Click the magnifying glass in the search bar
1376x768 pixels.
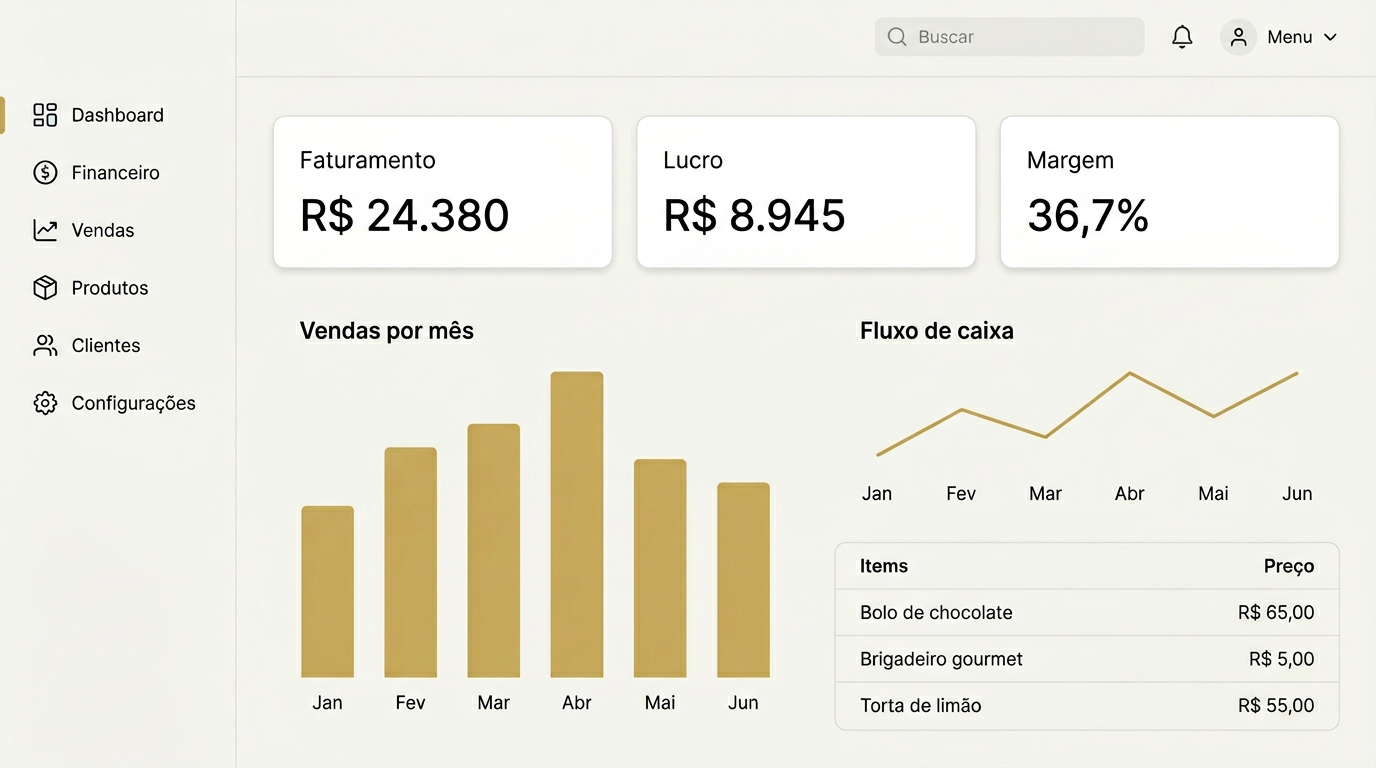(897, 36)
